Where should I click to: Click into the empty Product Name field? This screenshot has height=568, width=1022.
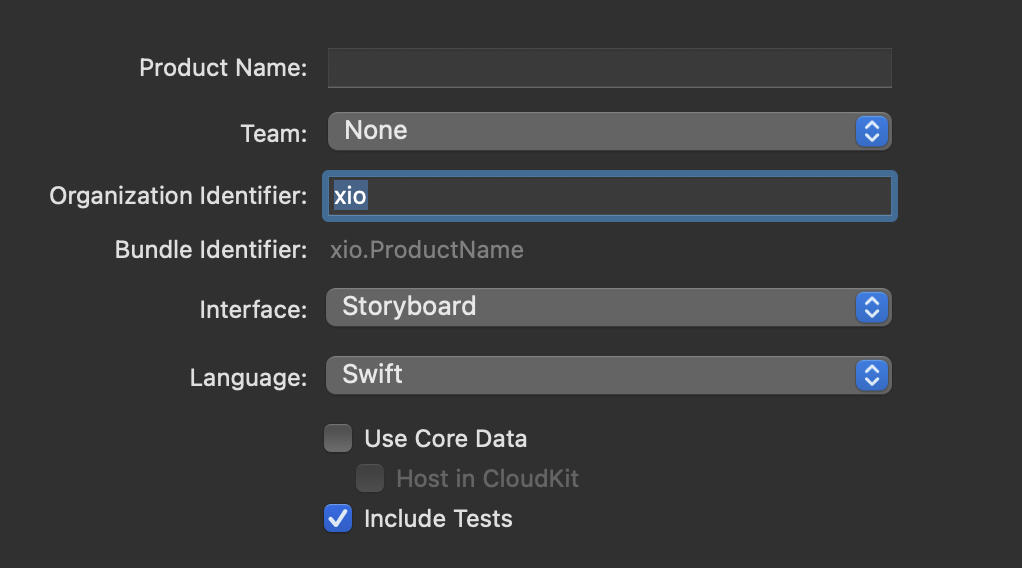609,68
